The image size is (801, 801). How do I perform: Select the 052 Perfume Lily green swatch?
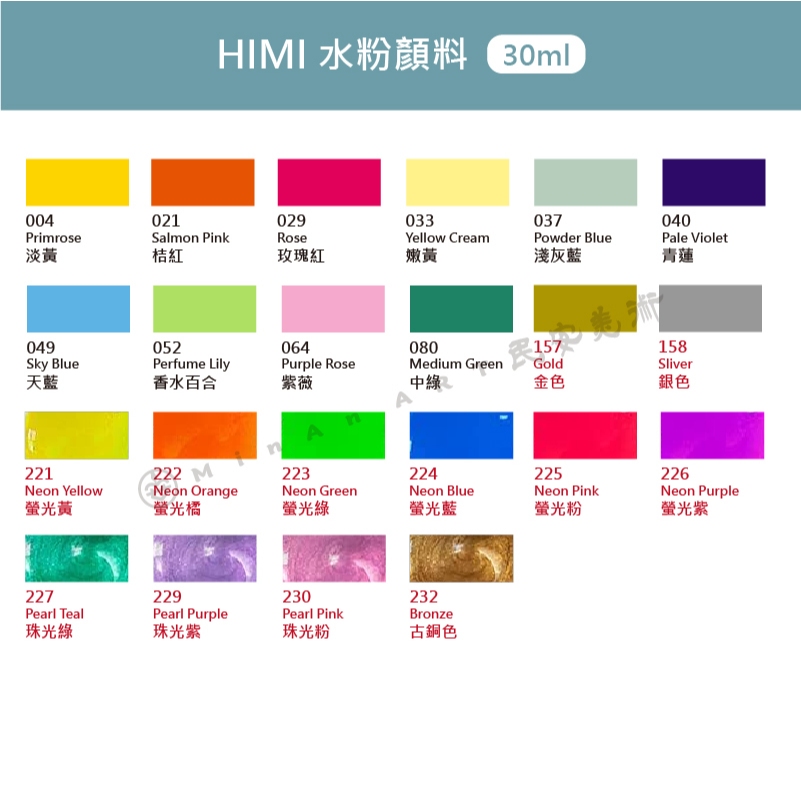coord(204,309)
